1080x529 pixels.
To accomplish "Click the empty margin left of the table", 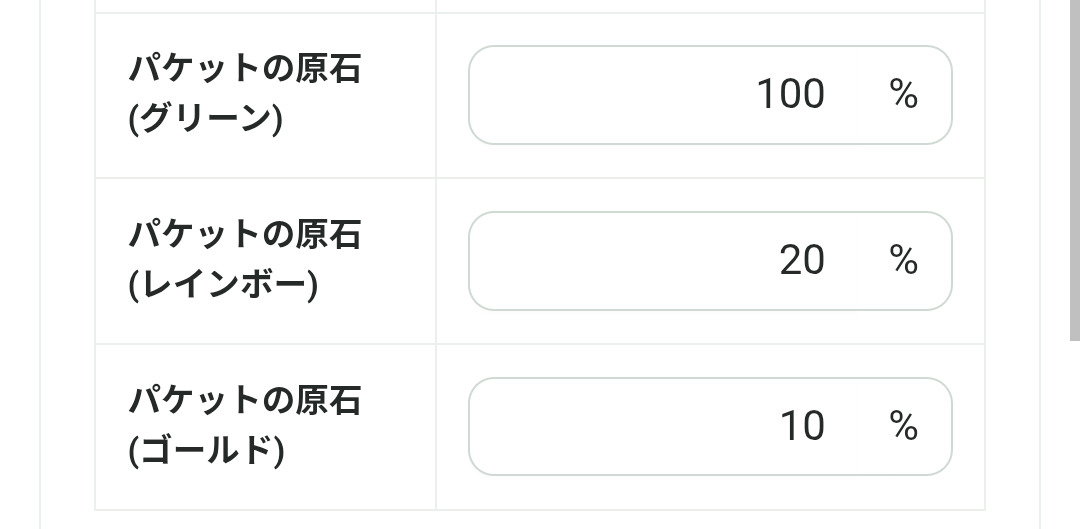I will pos(67,260).
